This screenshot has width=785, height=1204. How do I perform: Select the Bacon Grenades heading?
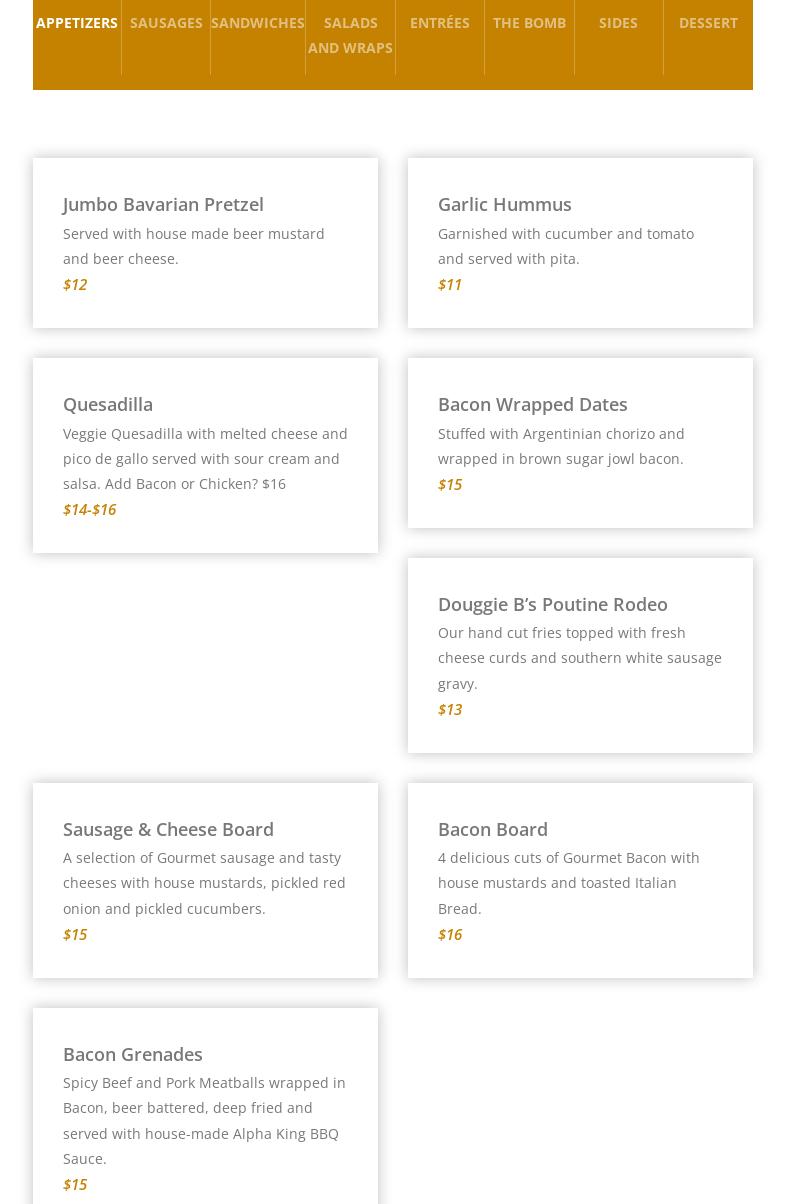coord(133,1054)
